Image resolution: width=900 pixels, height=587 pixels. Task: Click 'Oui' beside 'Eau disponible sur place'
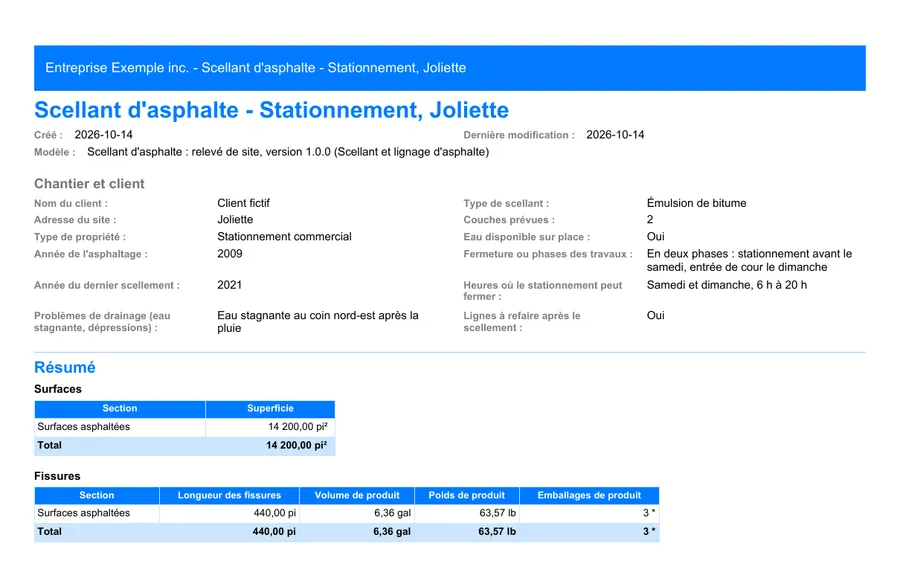[x=655, y=236]
